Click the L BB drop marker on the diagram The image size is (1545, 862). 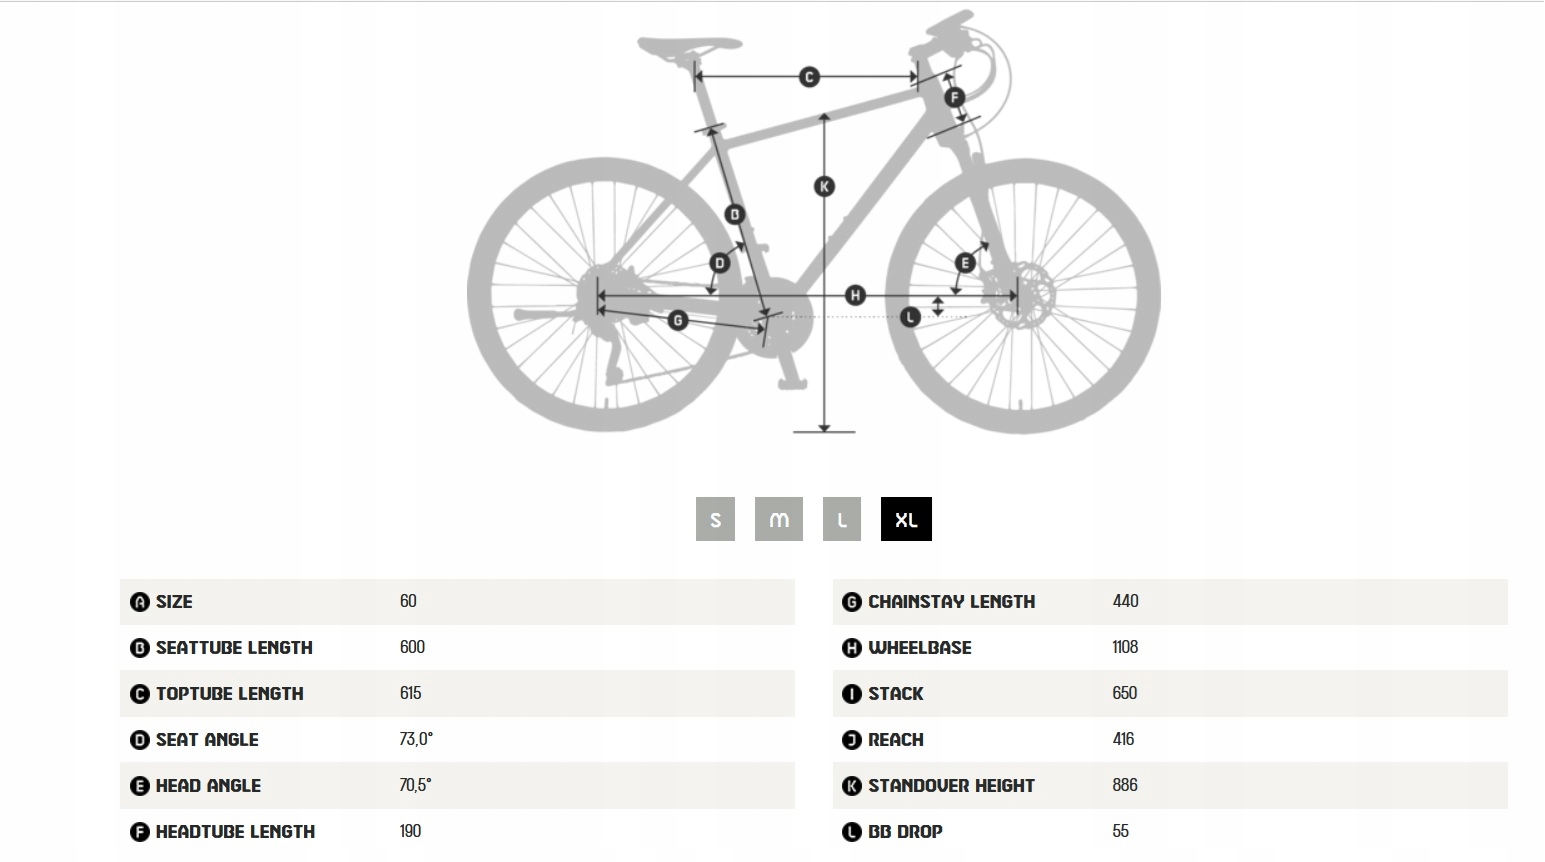pos(910,317)
